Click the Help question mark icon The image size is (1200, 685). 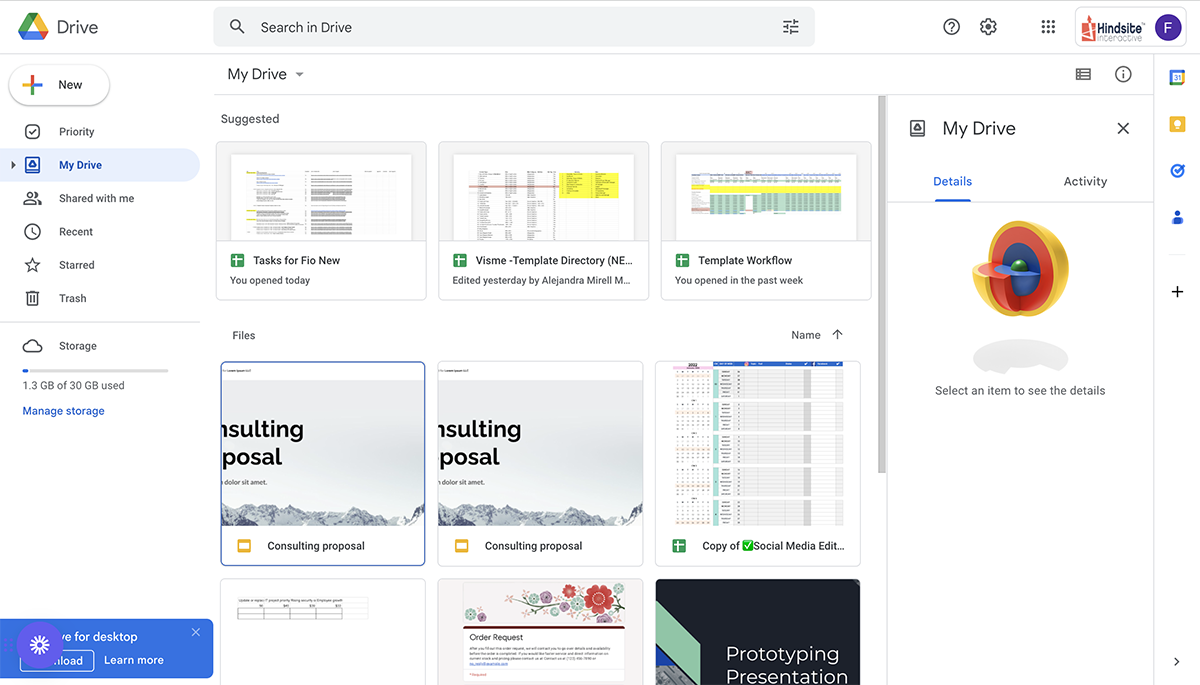coord(951,27)
